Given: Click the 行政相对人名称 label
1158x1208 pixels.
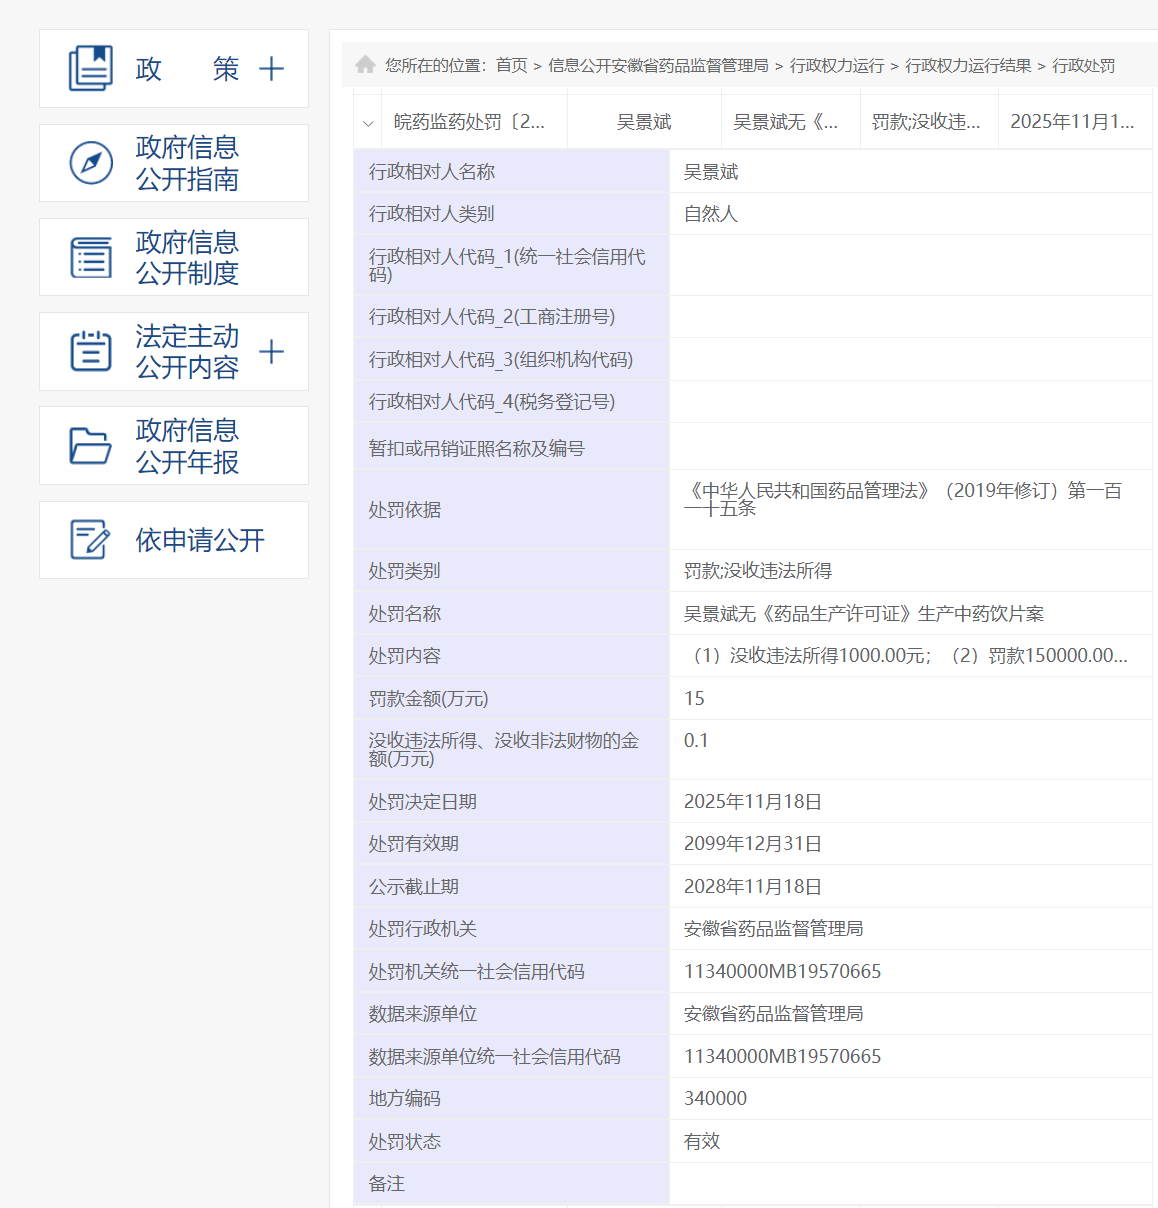Looking at the screenshot, I should [432, 172].
